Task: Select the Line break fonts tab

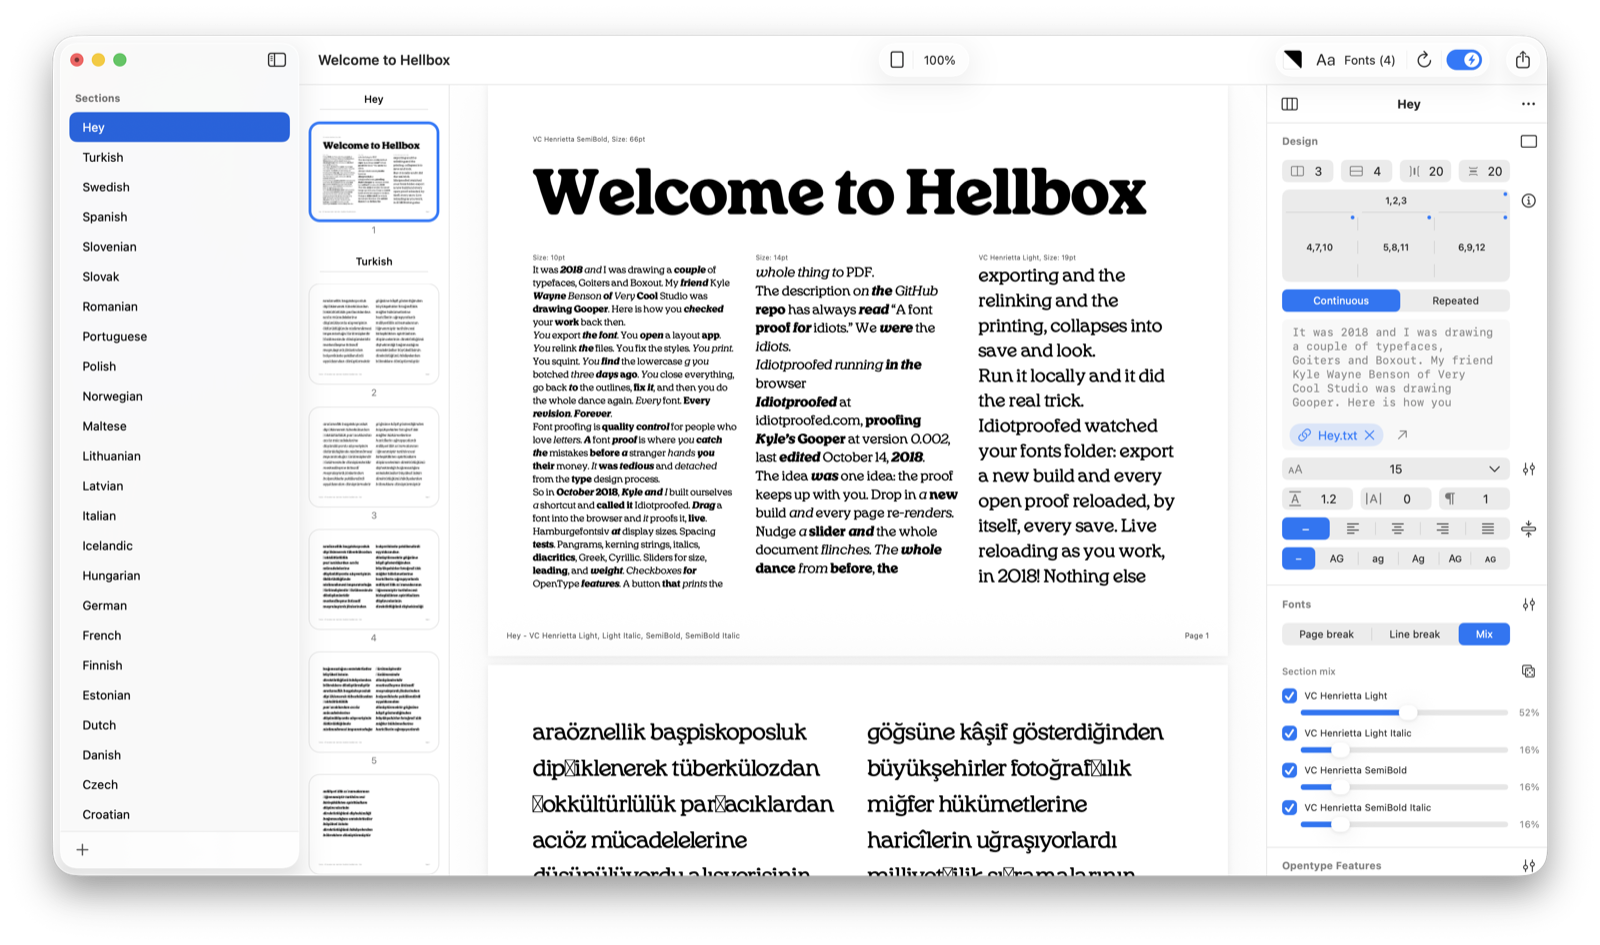Action: (1414, 634)
